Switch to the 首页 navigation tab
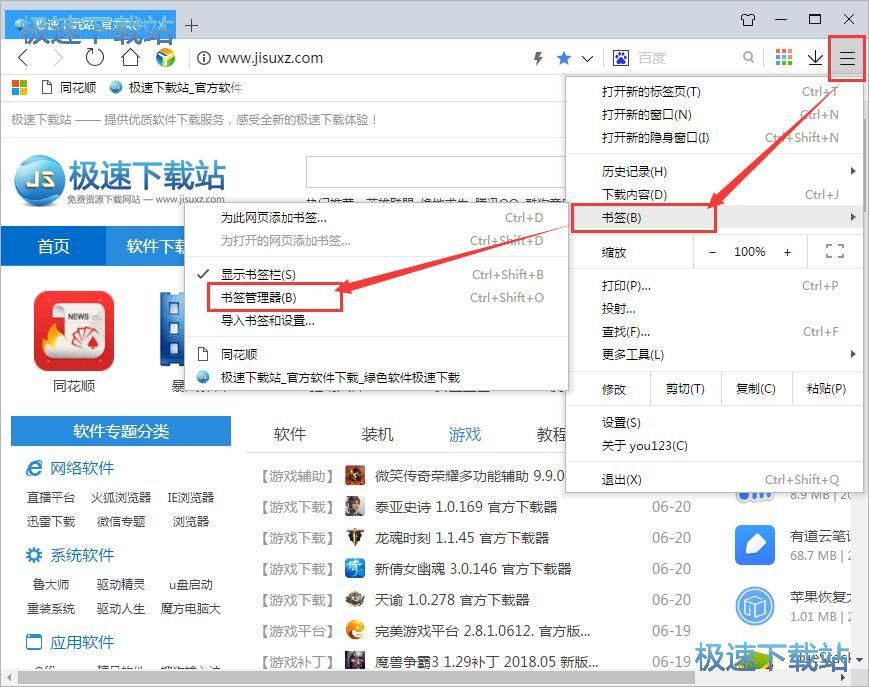869x687 pixels. point(53,246)
